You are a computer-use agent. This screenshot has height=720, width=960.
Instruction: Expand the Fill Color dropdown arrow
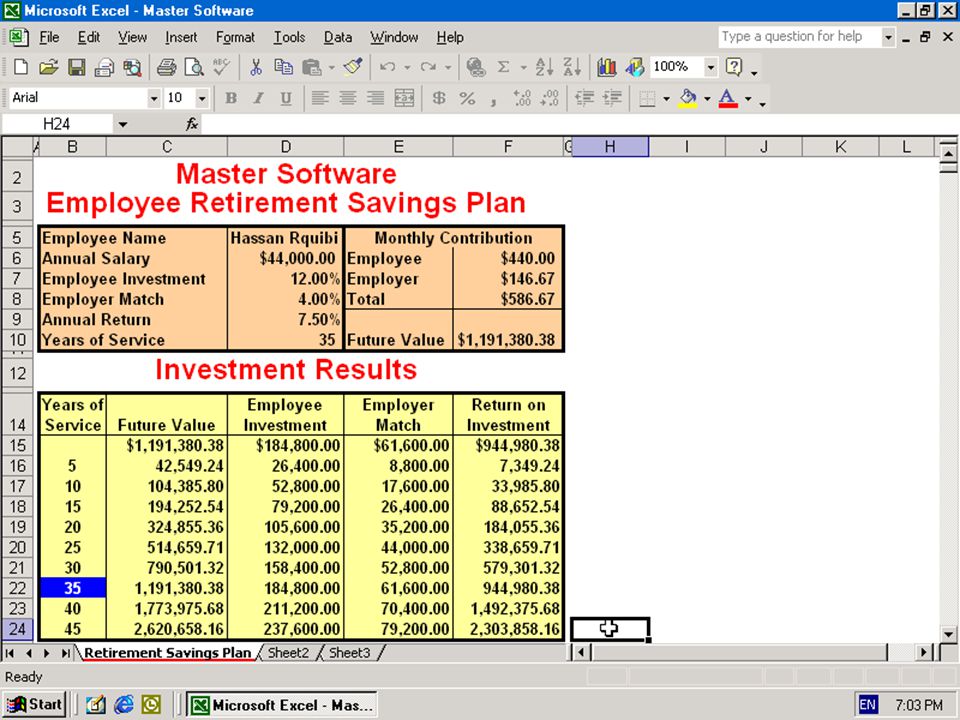pyautogui.click(x=707, y=98)
